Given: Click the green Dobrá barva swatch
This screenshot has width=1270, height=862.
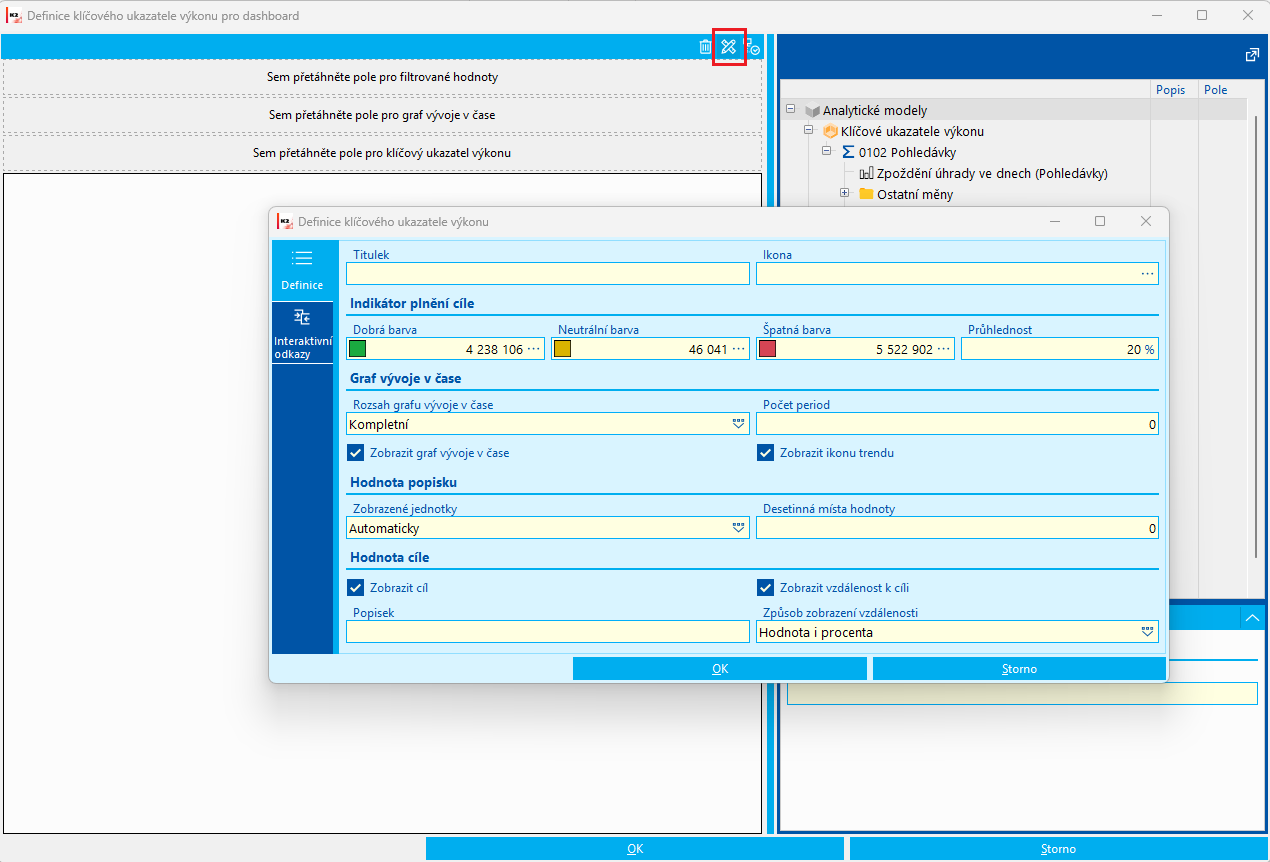Looking at the screenshot, I should (x=358, y=349).
